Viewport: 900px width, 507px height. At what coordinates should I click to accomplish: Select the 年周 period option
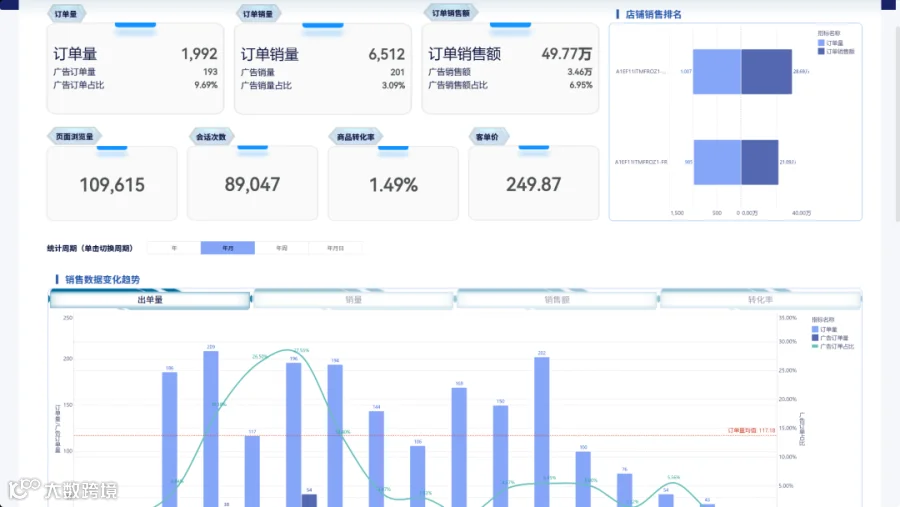[x=281, y=248]
